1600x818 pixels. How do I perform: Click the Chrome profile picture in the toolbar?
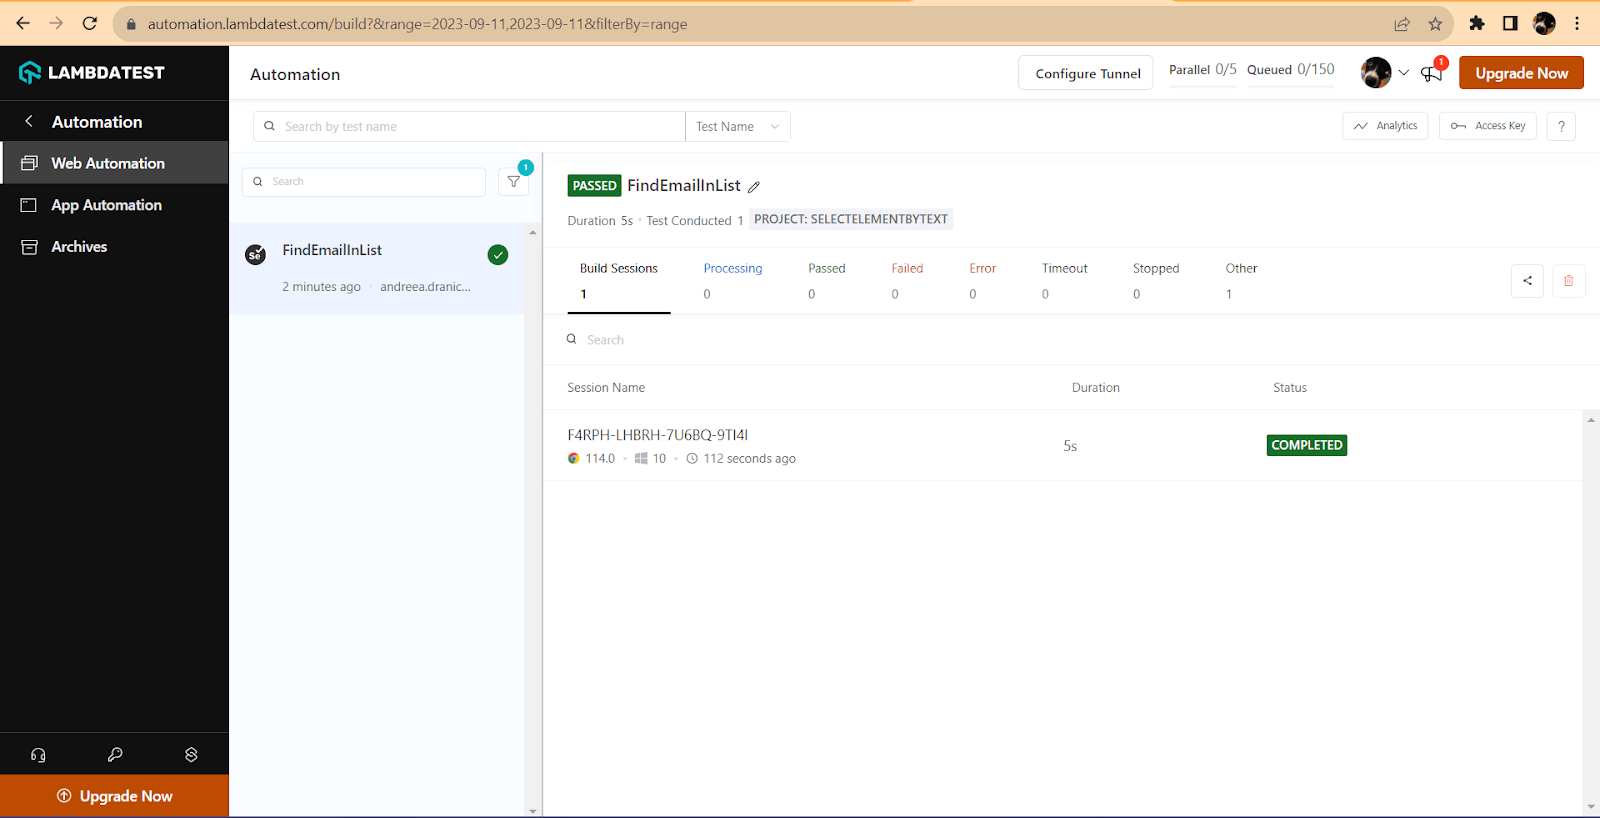click(x=1544, y=23)
